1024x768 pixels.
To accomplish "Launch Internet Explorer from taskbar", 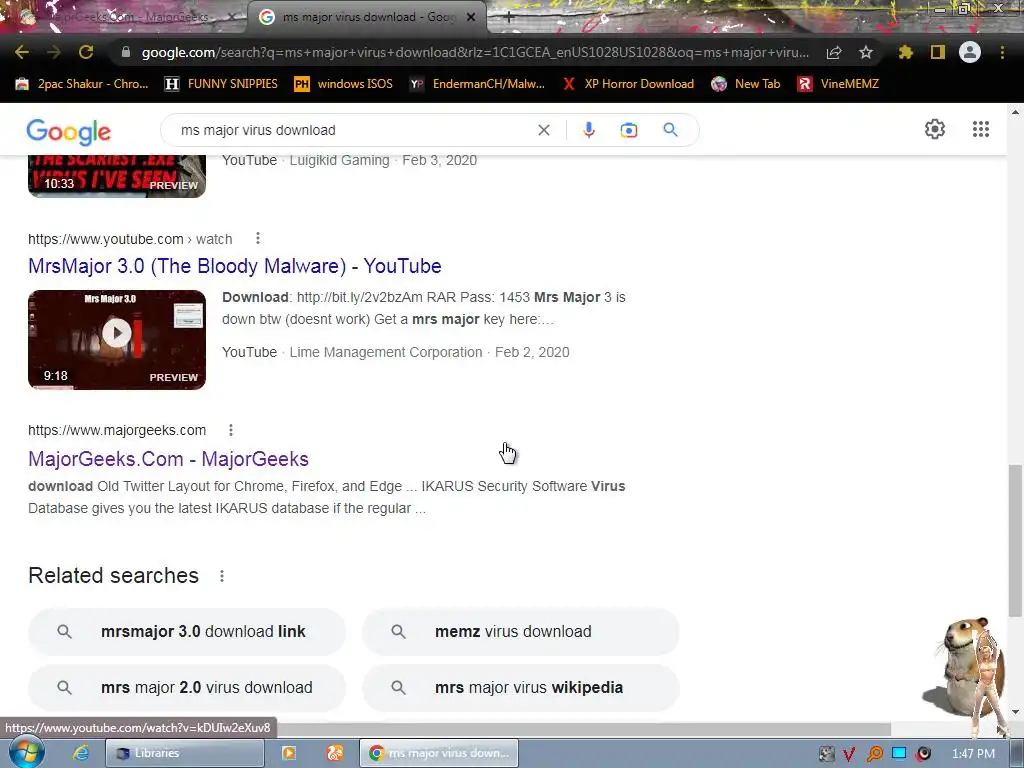I will (x=80, y=753).
